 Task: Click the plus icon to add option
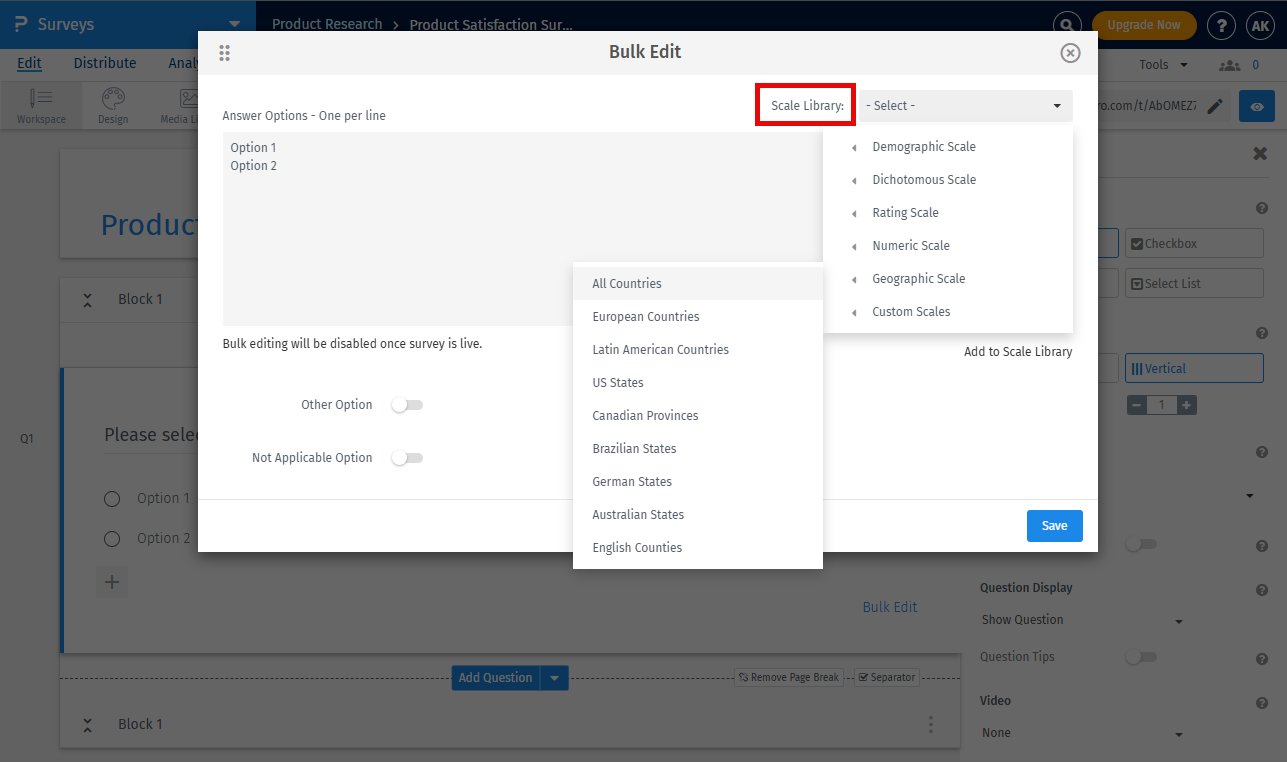112,582
